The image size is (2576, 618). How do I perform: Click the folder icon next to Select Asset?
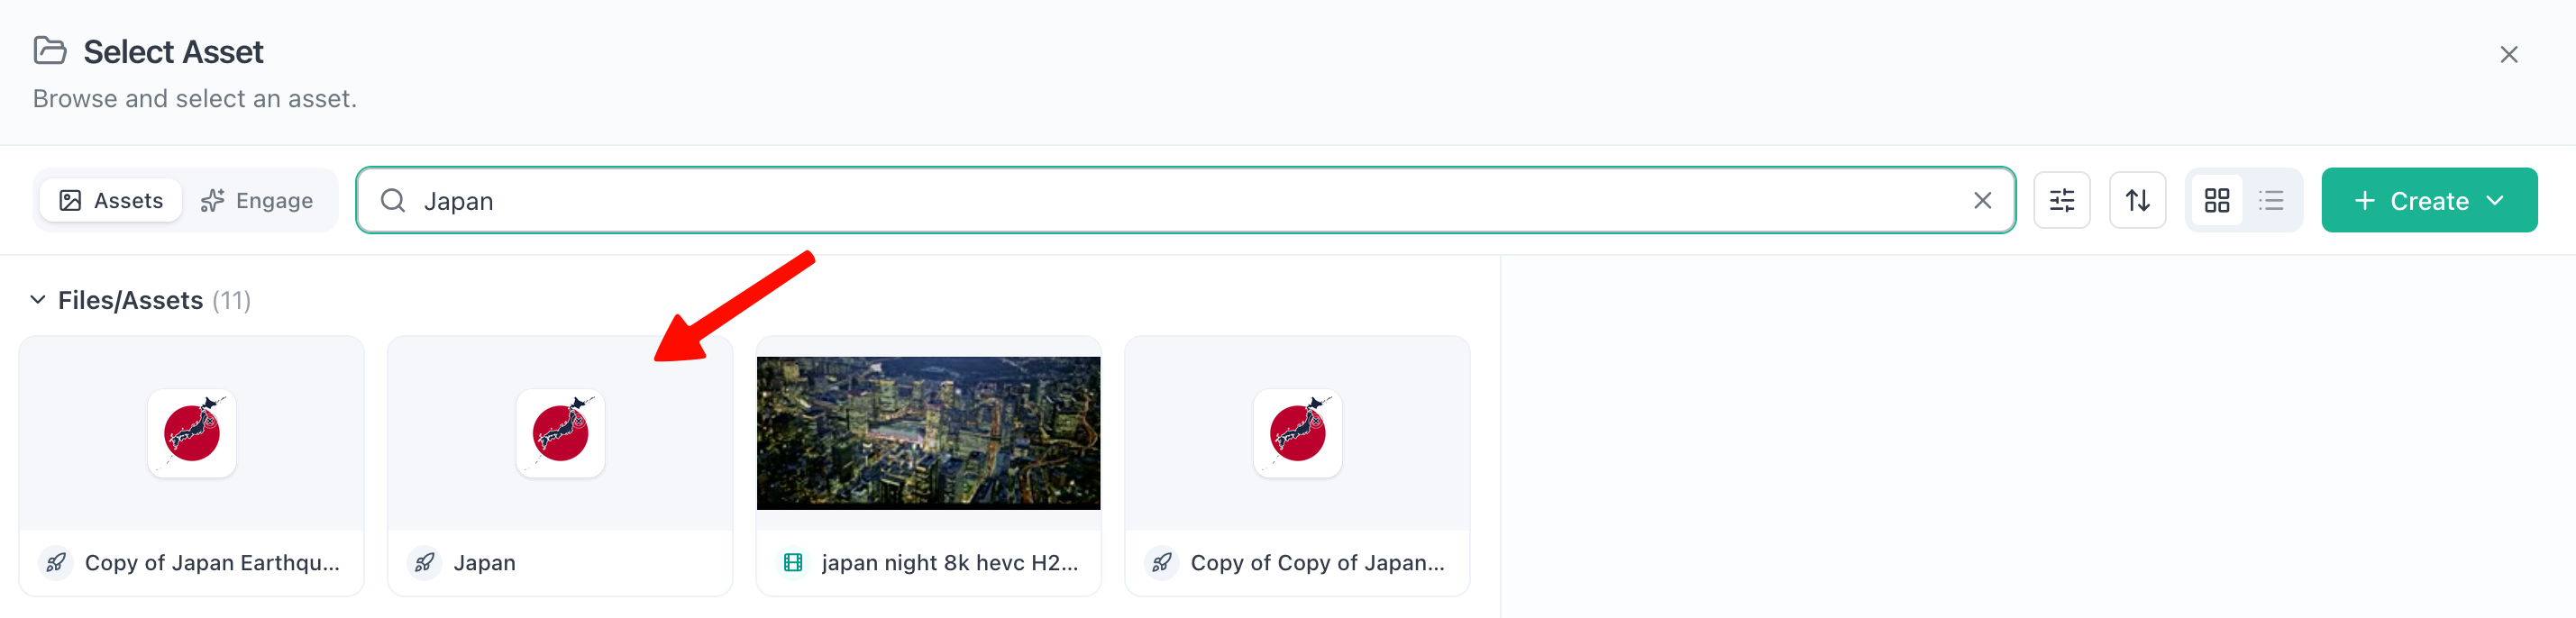[x=50, y=50]
